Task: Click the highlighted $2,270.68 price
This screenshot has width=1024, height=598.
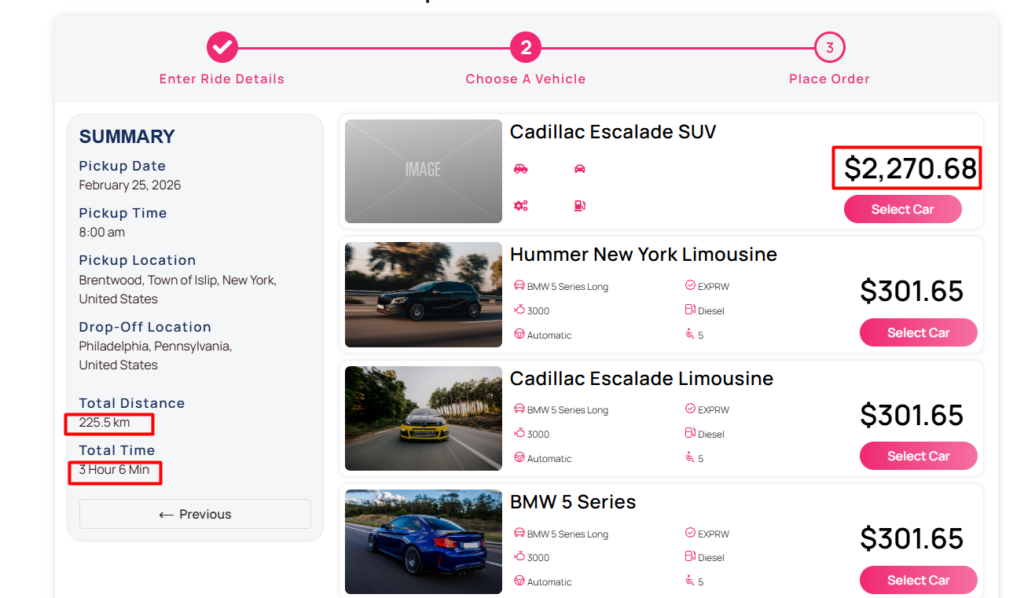Action: click(x=906, y=169)
